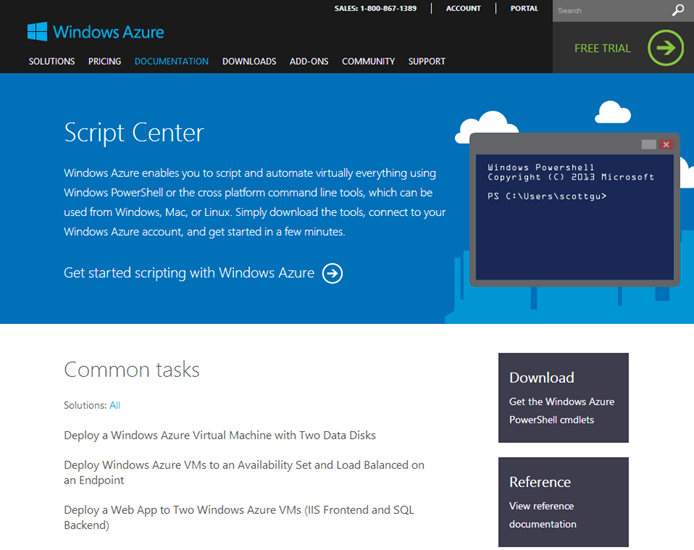
Task: Open the Community nav item
Action: click(368, 62)
